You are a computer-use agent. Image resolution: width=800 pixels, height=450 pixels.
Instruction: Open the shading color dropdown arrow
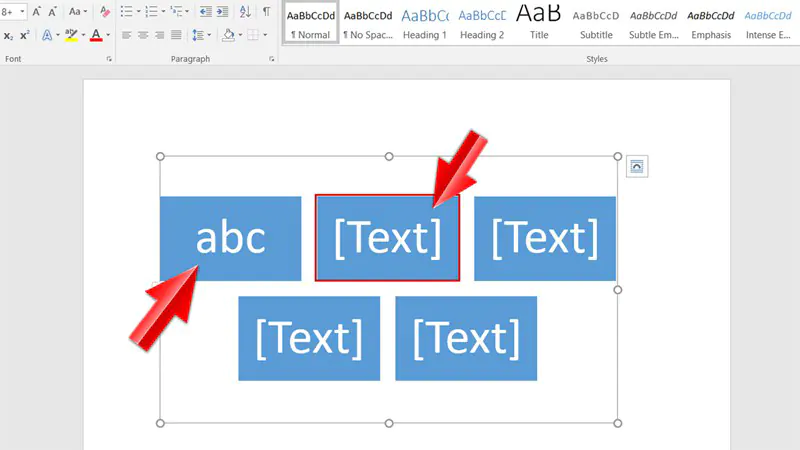point(240,35)
